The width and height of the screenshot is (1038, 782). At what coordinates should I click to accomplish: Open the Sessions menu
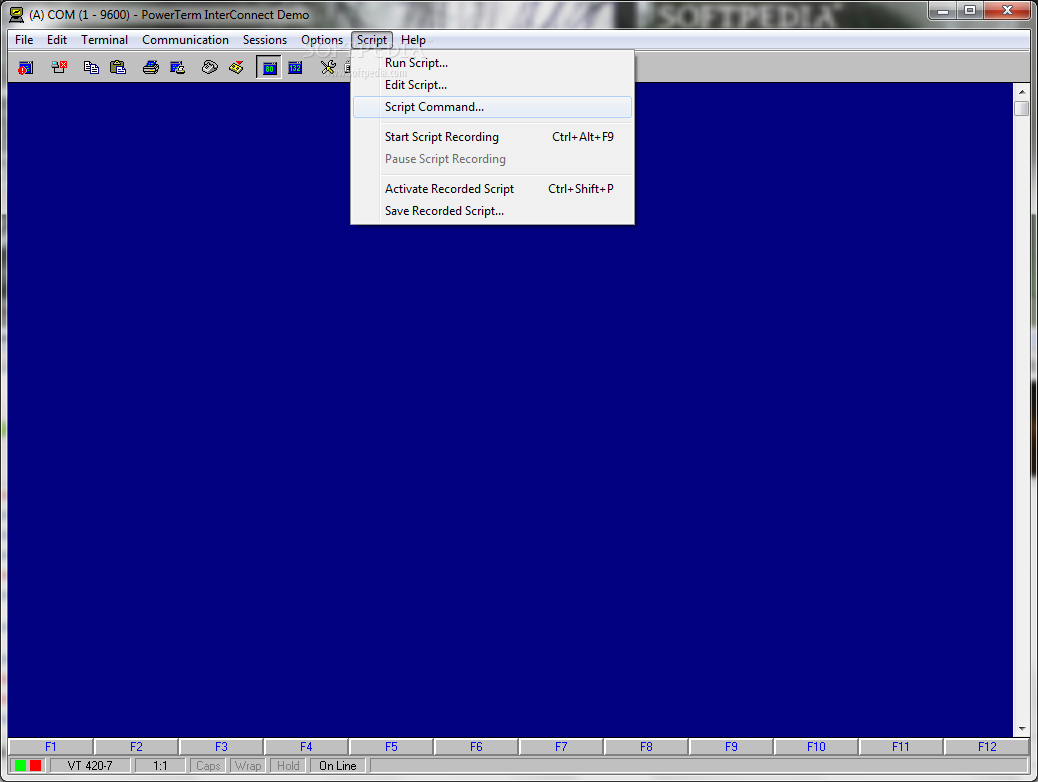coord(265,40)
